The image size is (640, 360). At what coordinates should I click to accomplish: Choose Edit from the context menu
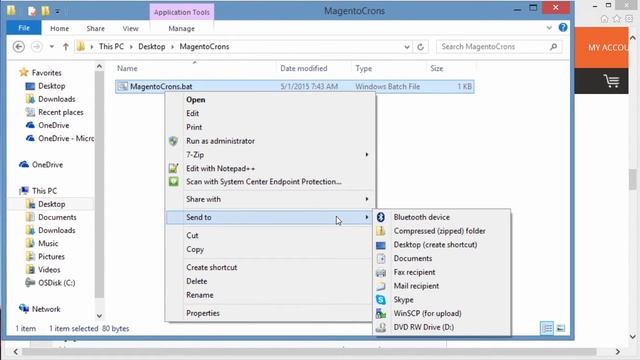192,113
